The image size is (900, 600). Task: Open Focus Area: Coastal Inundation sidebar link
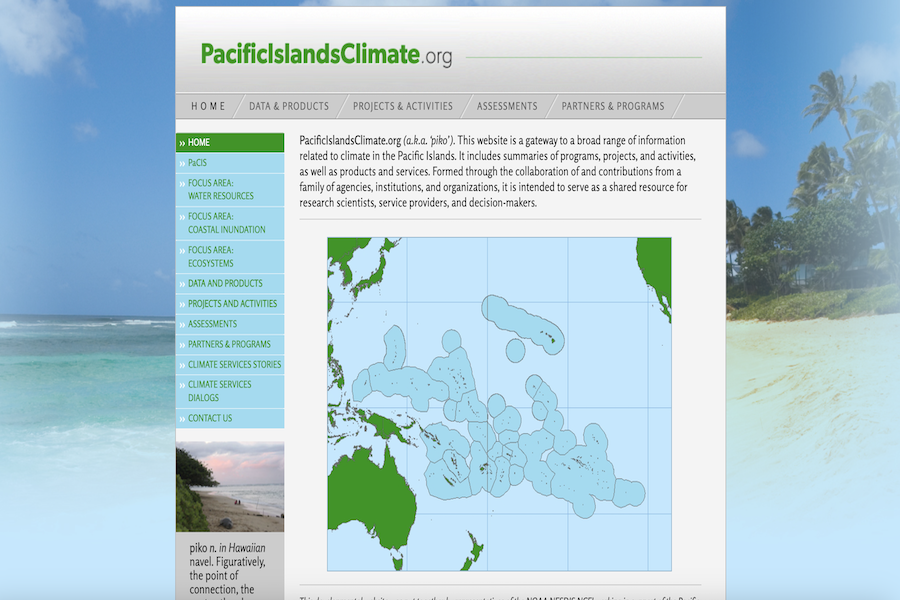coord(230,223)
